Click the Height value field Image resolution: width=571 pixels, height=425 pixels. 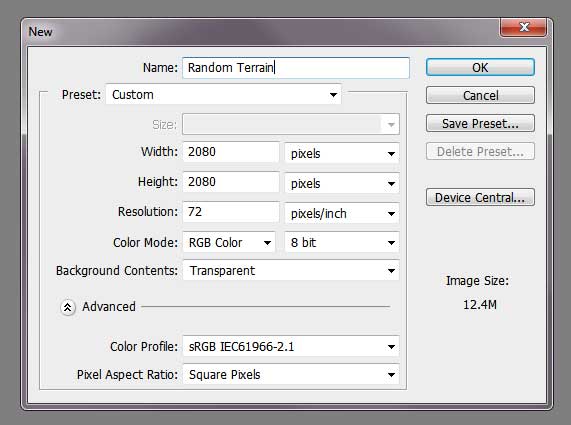pos(231,182)
